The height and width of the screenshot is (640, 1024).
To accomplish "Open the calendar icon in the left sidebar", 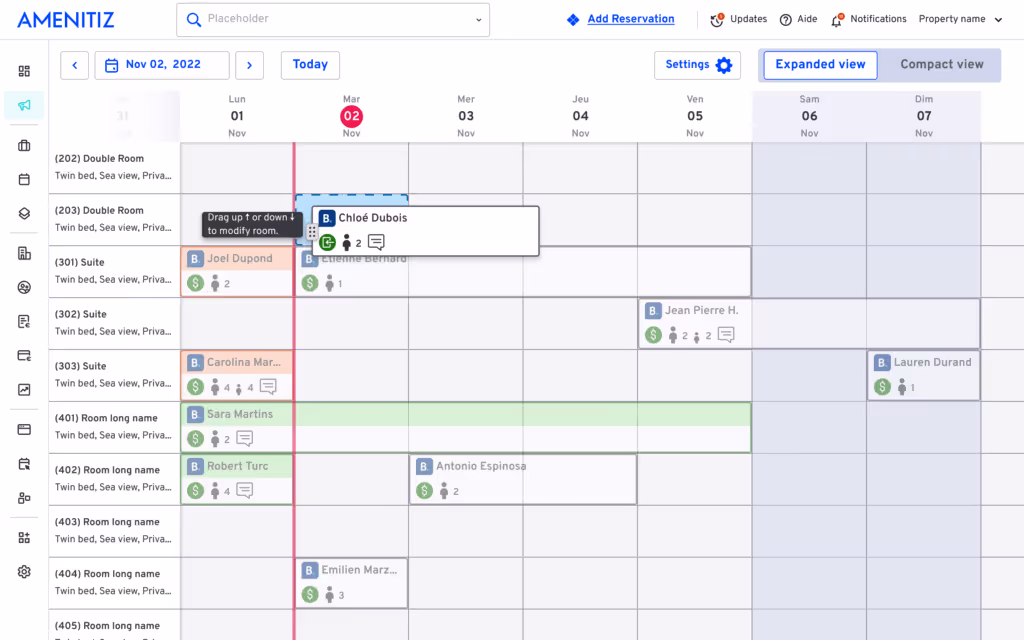I will tap(22, 179).
